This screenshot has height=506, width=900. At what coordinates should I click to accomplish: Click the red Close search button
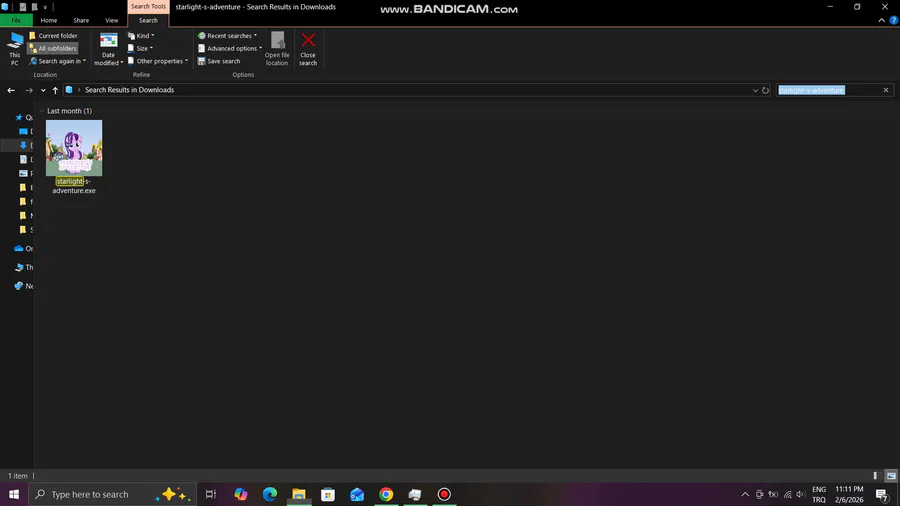point(308,49)
